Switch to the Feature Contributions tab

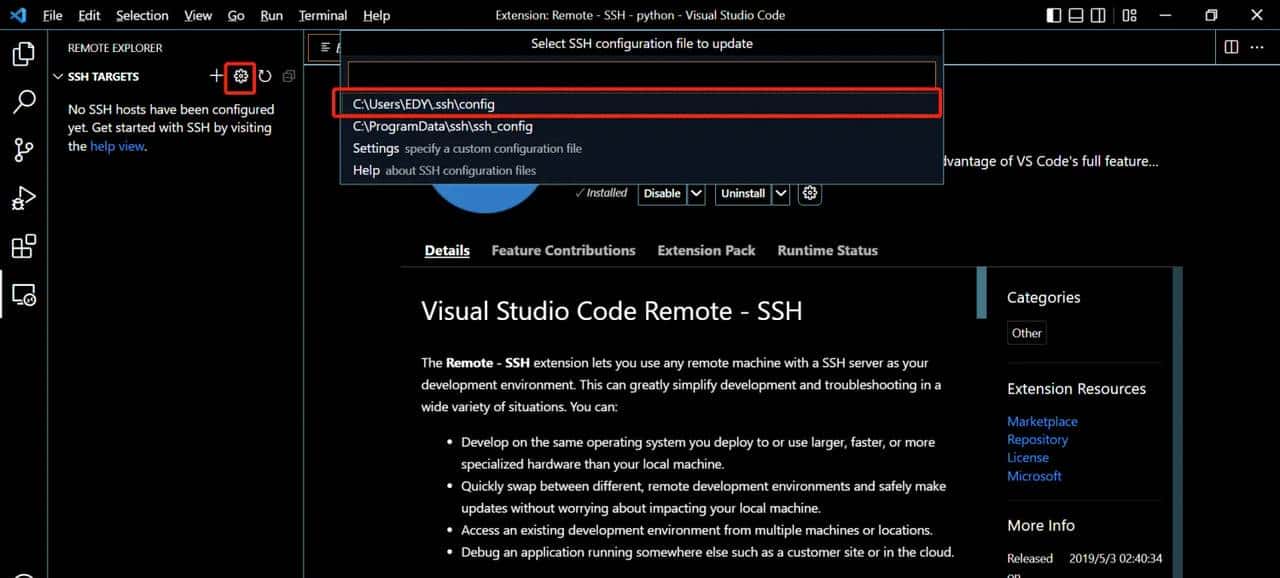(562, 250)
